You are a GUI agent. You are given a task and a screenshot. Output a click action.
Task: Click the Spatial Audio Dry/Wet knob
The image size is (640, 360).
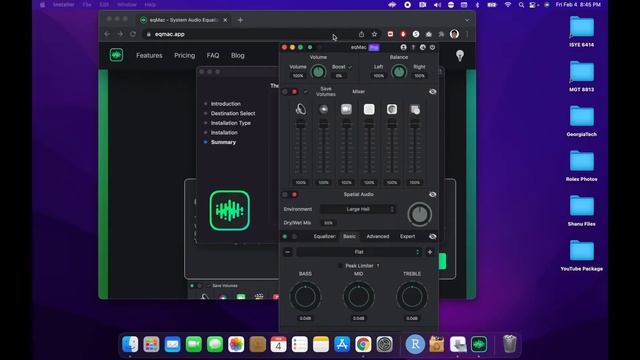[x=420, y=214]
